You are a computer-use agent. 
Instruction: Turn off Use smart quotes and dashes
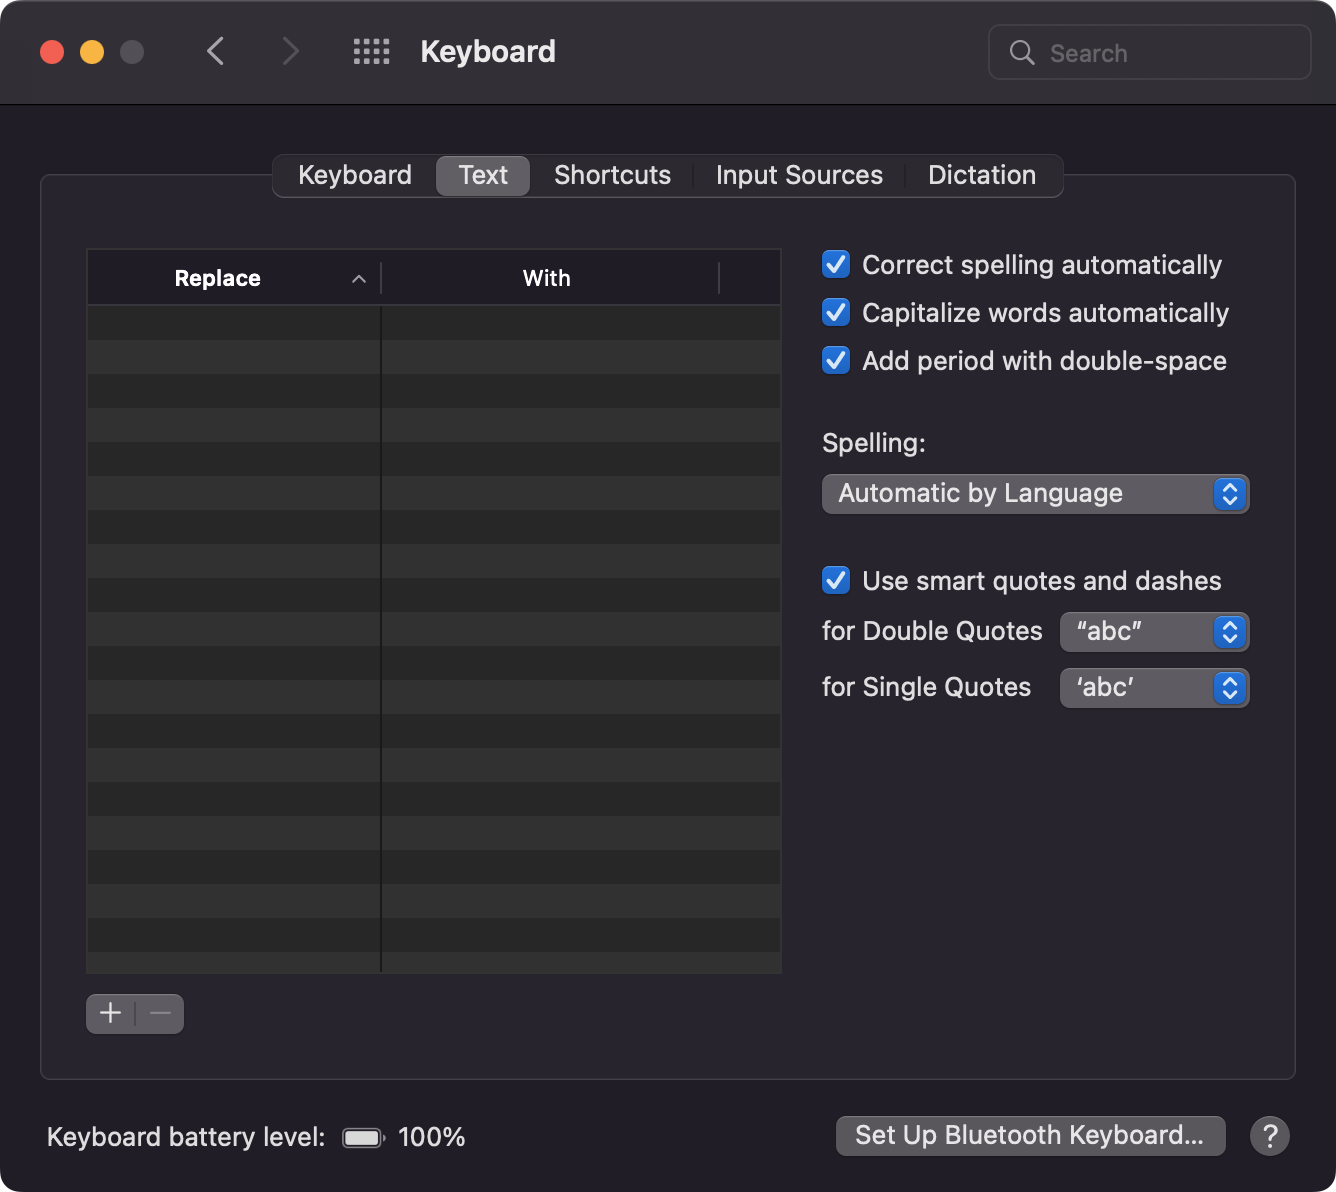tap(836, 581)
